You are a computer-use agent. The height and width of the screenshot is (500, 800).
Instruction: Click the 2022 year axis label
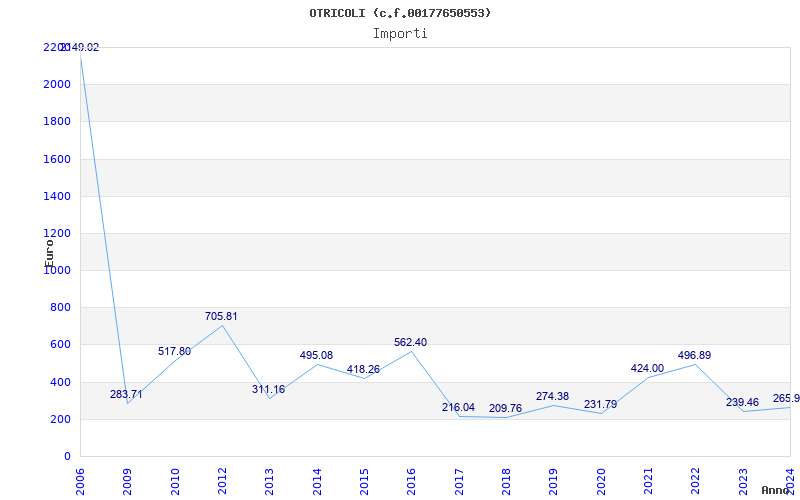pos(695,482)
